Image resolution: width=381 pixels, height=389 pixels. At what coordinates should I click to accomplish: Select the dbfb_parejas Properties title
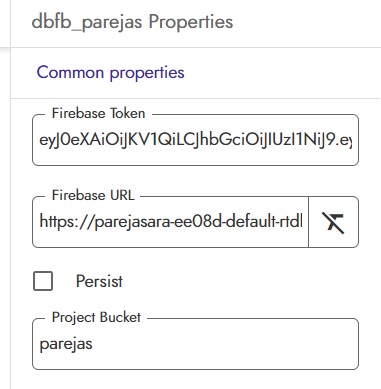pyautogui.click(x=132, y=22)
